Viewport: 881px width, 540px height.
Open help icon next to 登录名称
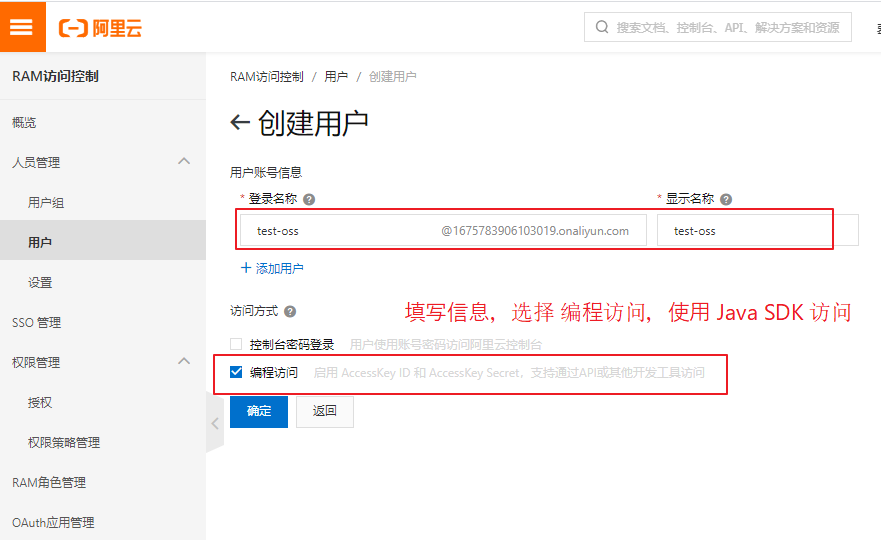309,199
